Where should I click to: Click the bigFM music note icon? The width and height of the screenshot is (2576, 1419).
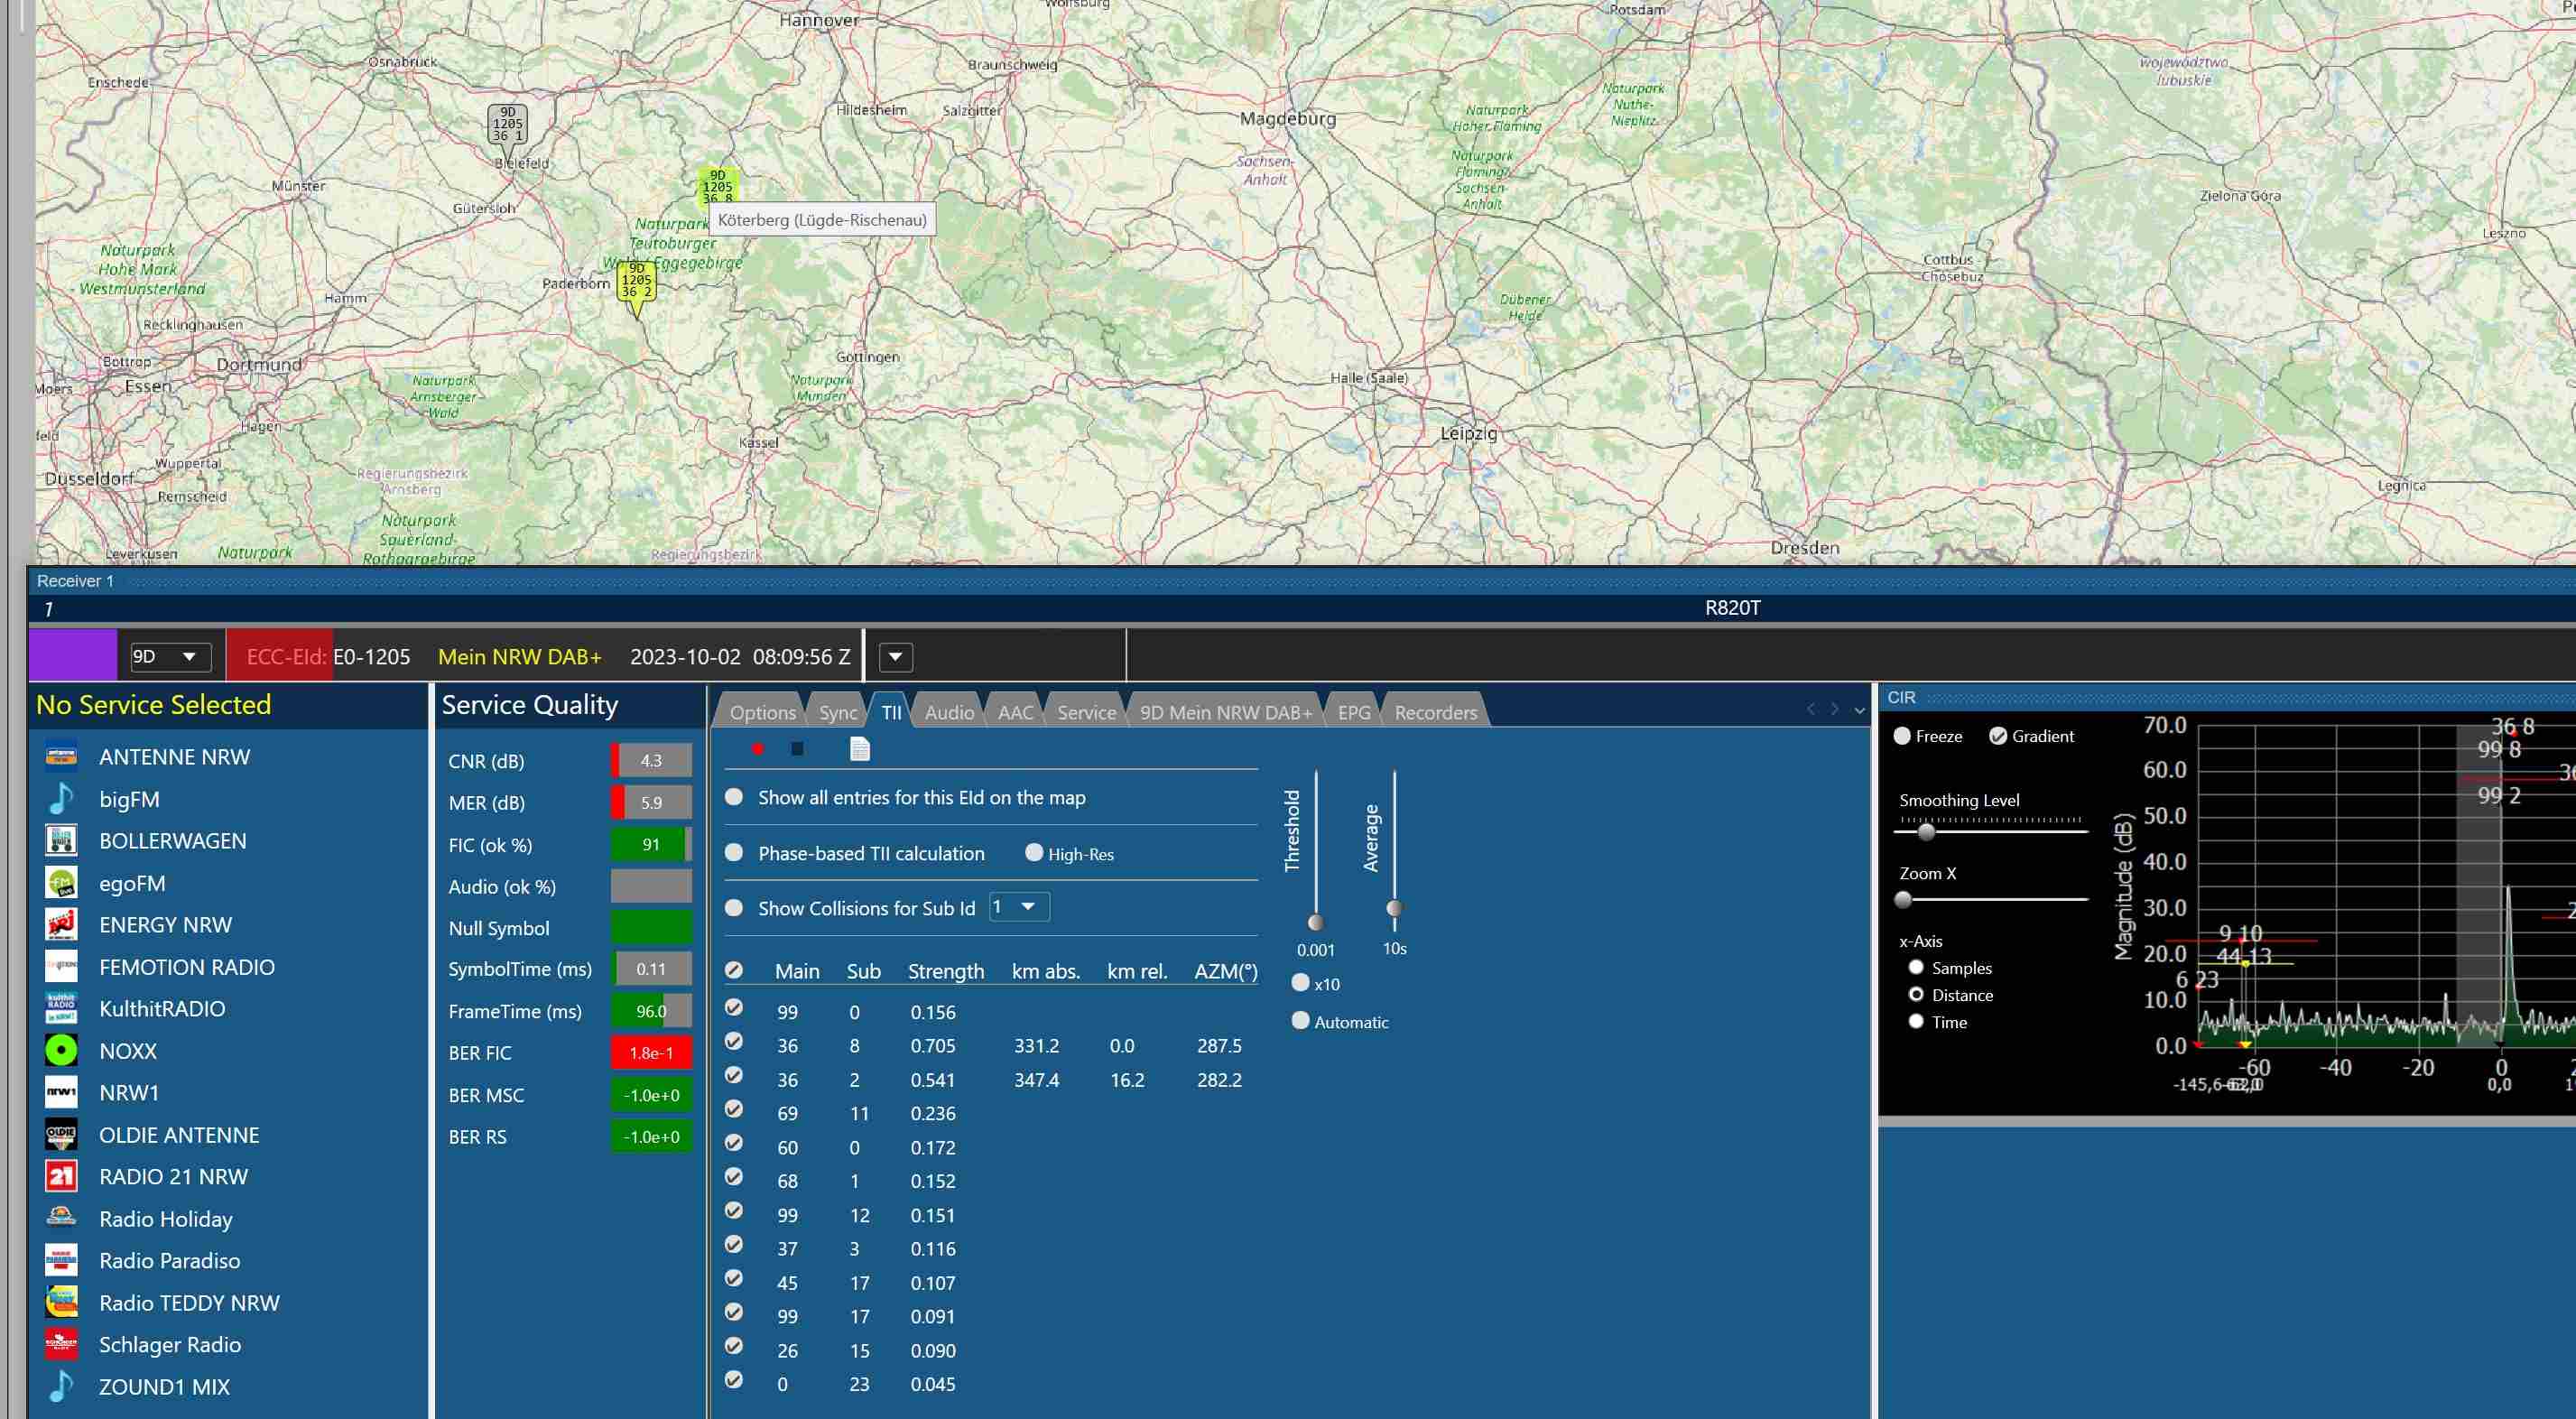(x=61, y=798)
